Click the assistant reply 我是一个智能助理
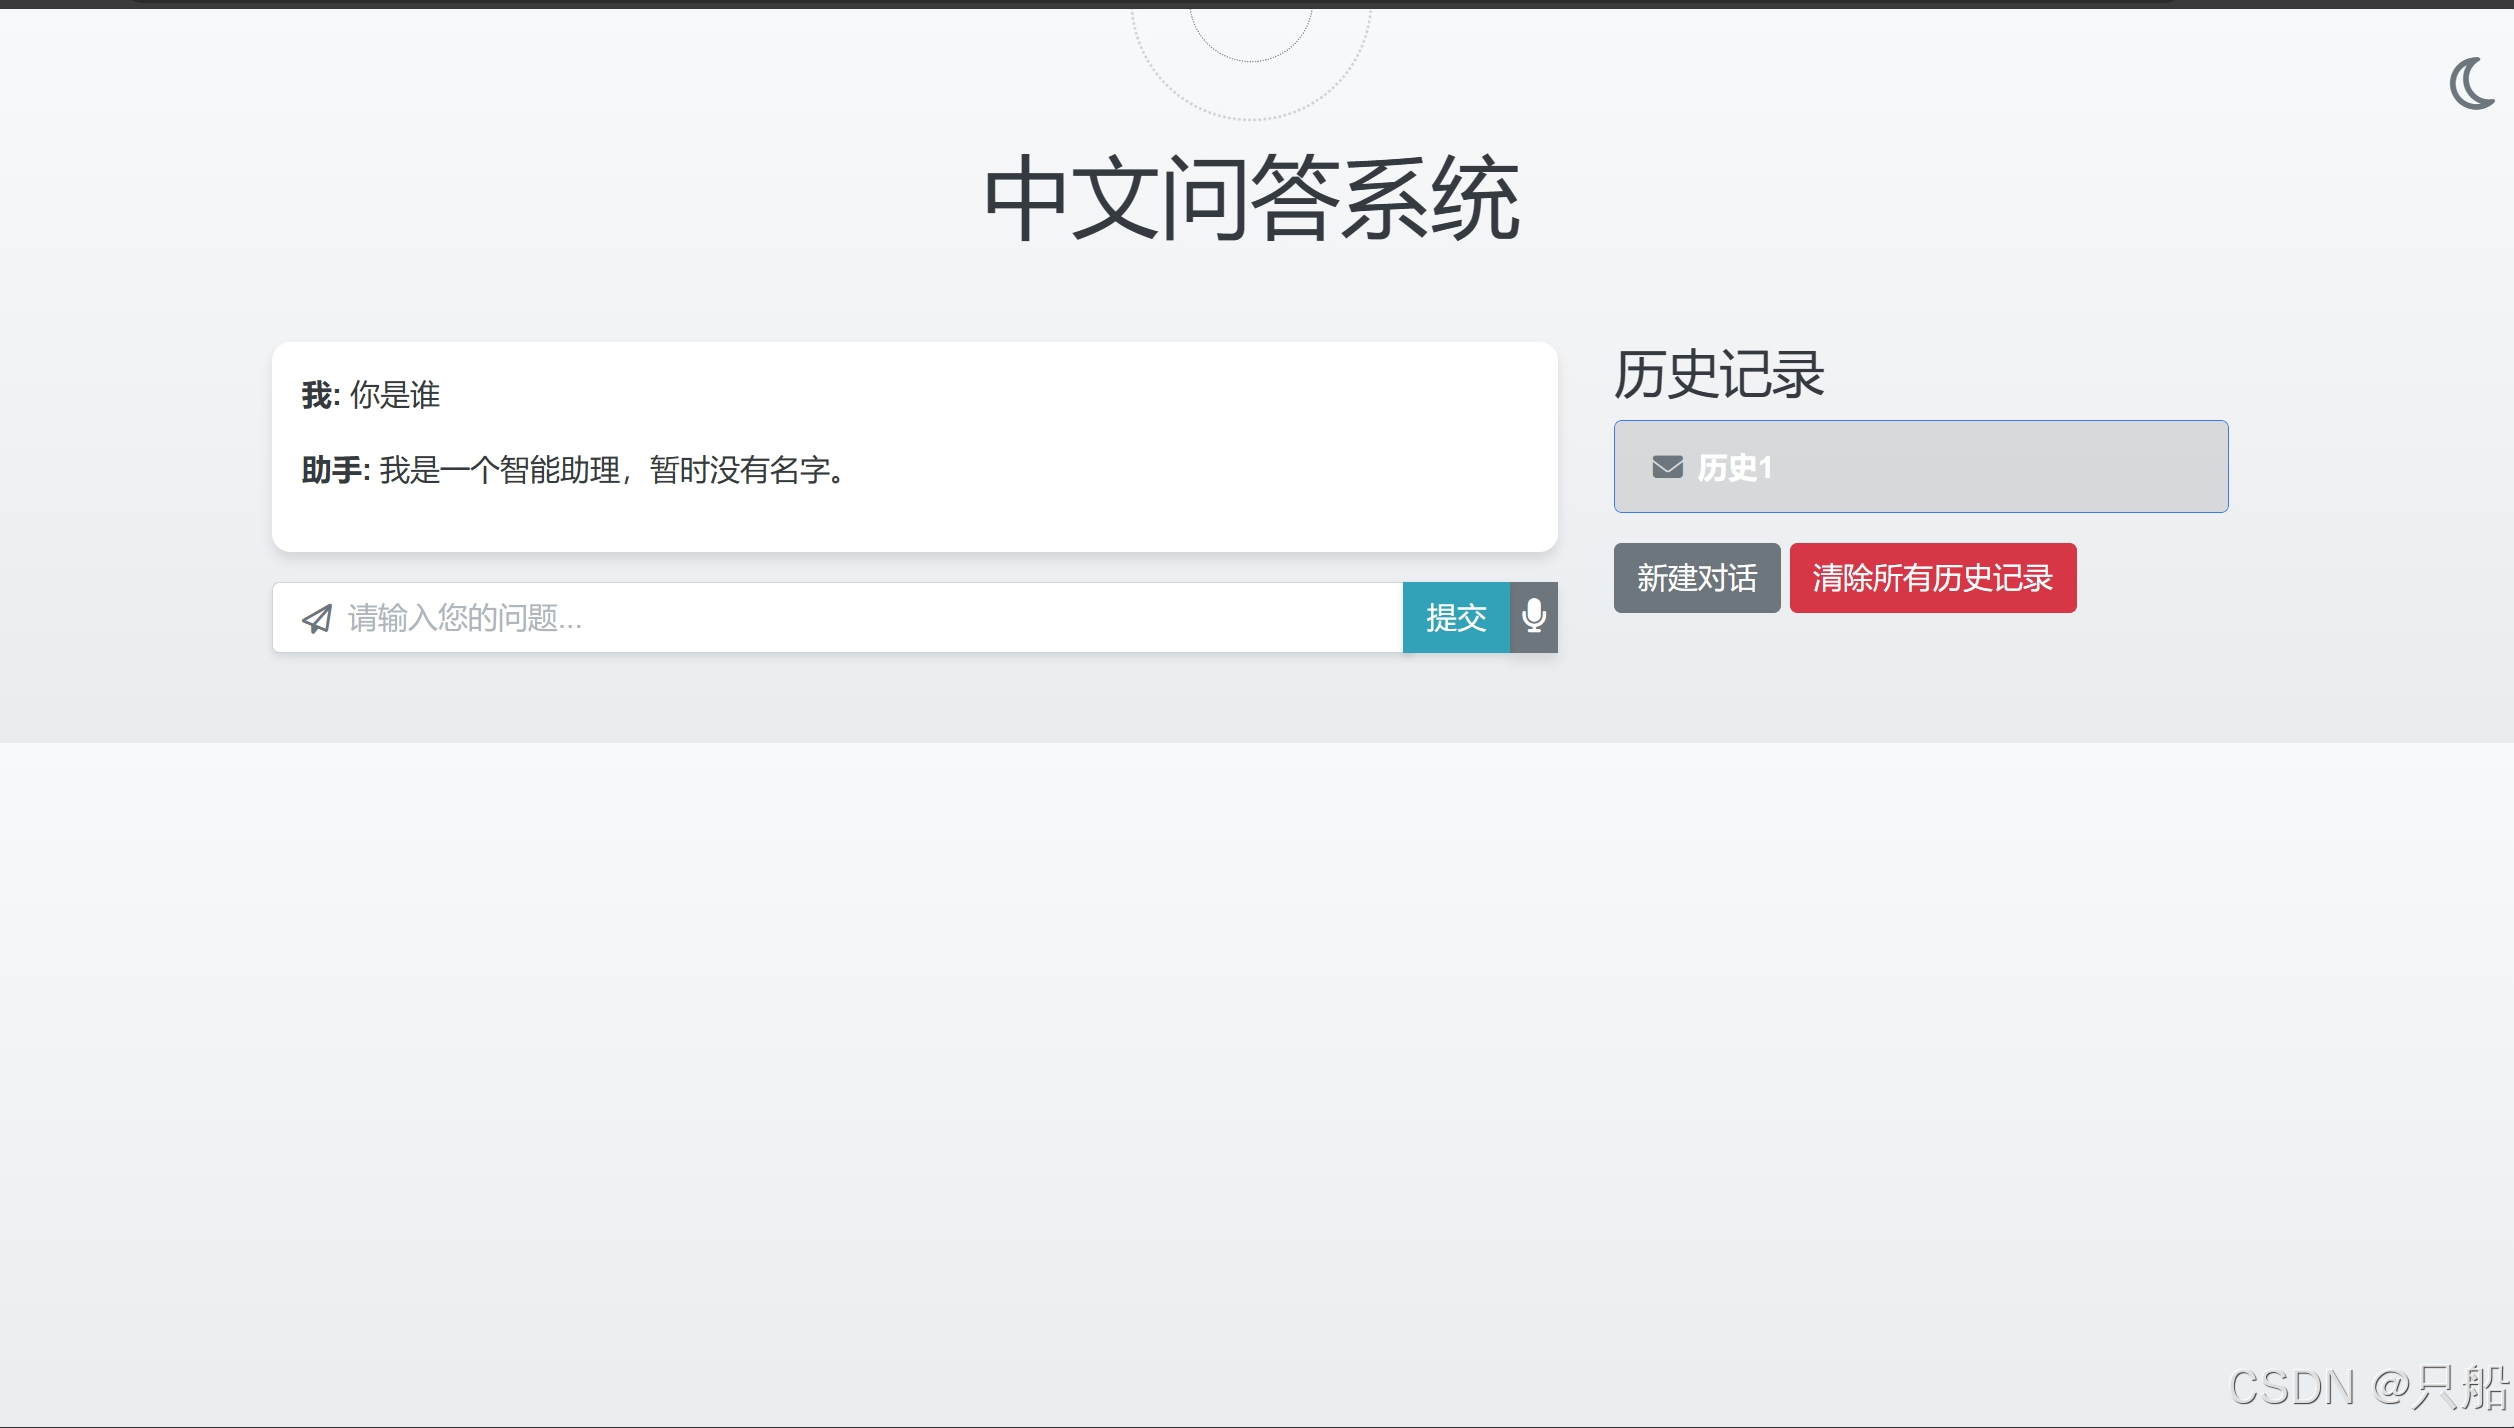Viewport: 2514px width, 1428px height. [500, 470]
